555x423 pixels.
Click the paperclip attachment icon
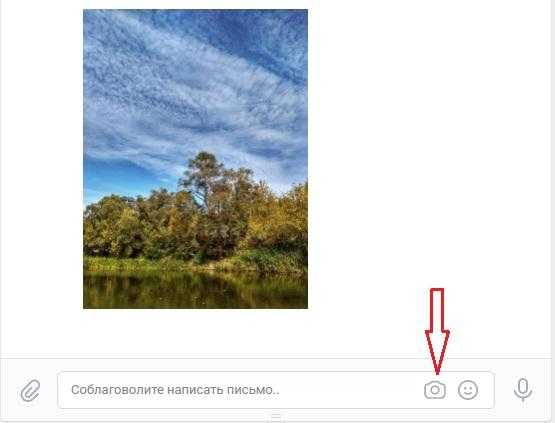(x=30, y=390)
